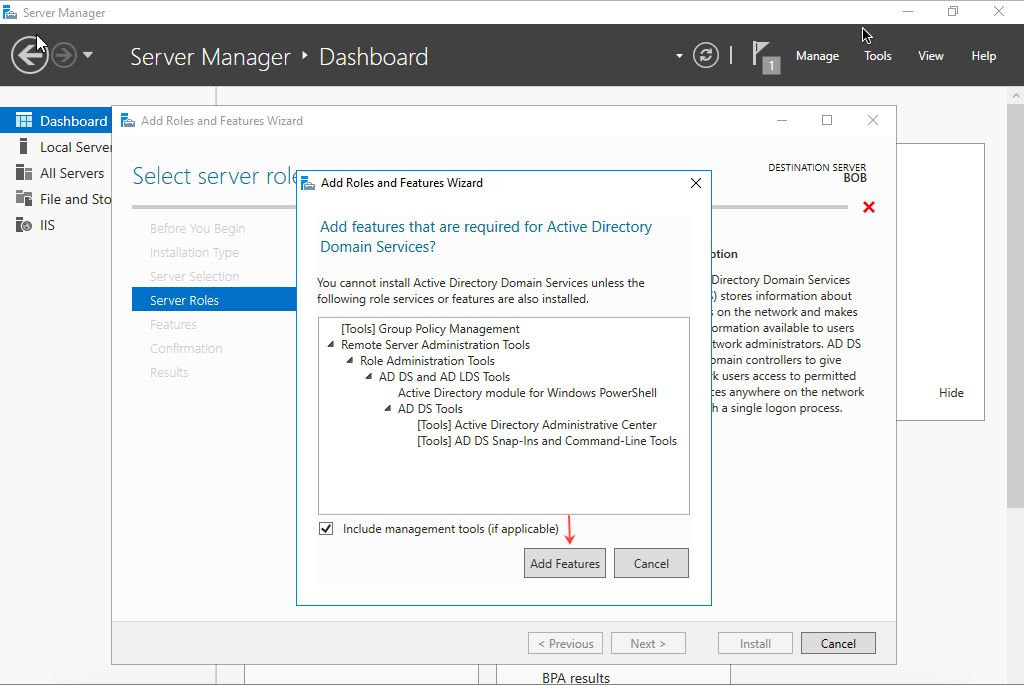Go to Installation Type wizard step
Screen dimensions: 1024x685
tap(194, 253)
